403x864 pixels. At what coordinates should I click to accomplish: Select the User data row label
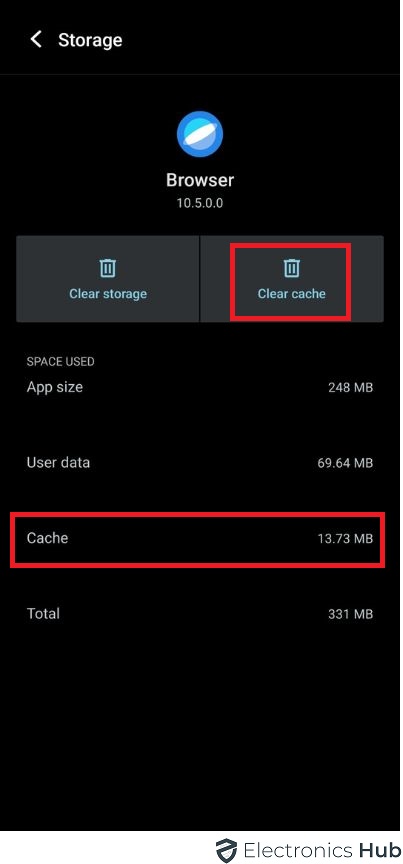tap(58, 462)
